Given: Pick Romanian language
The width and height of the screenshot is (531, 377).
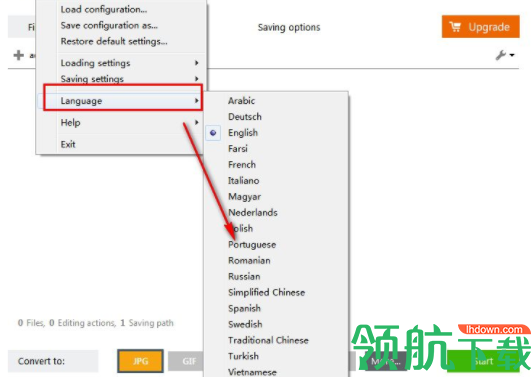Looking at the screenshot, I should pos(276,260).
